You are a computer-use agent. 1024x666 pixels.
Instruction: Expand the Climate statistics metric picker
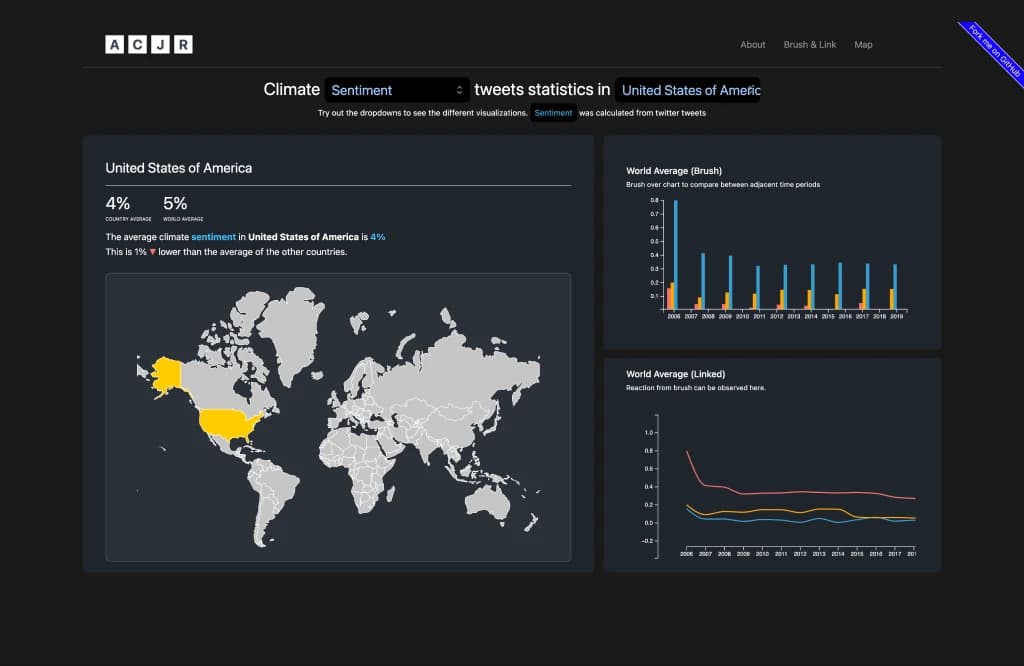click(396, 89)
